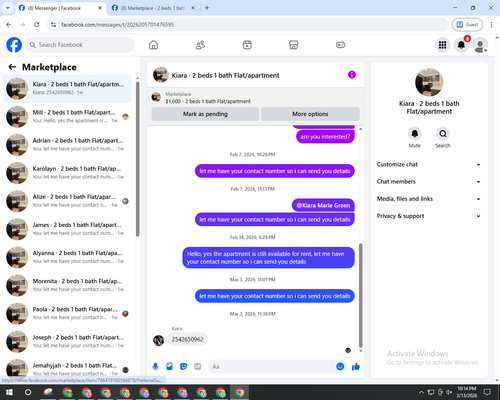Expand Media, files and links section
The width and height of the screenshot is (500, 400).
click(429, 199)
